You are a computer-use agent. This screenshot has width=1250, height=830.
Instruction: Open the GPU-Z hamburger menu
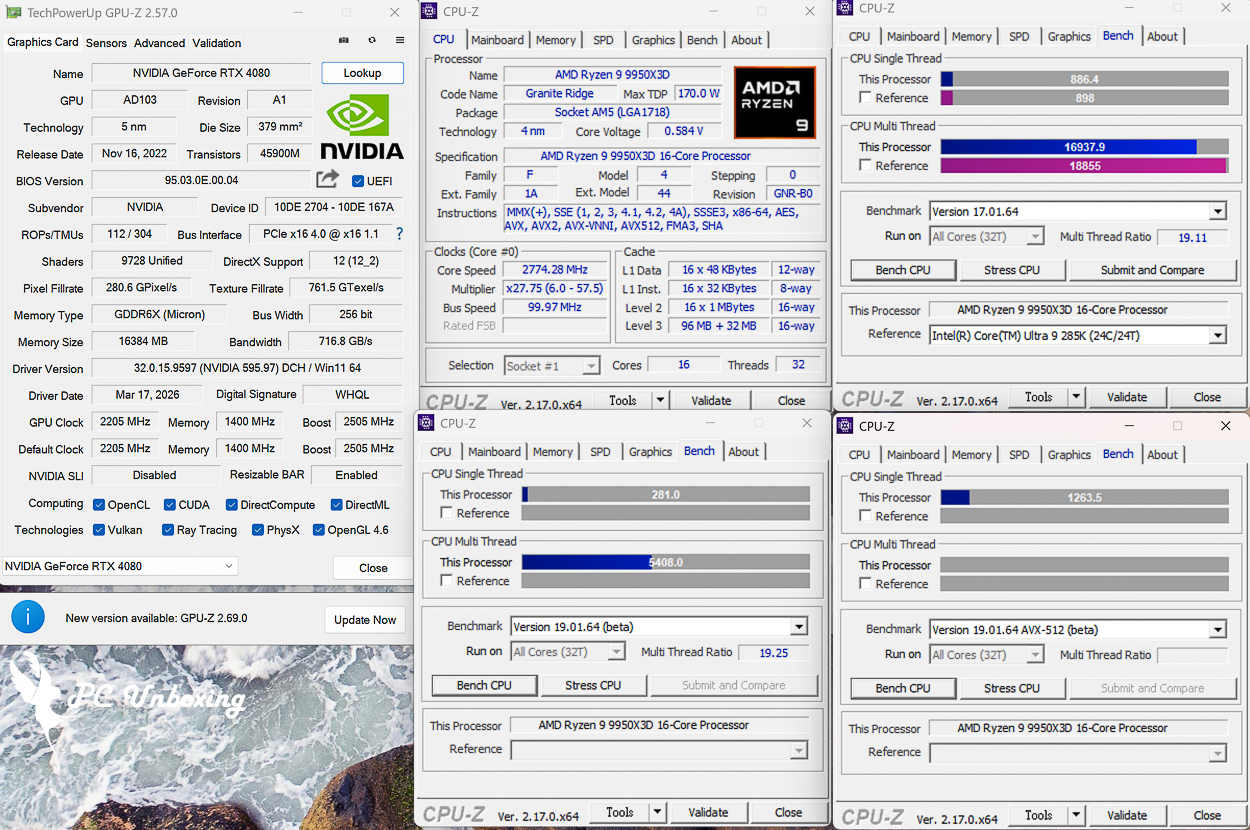(x=400, y=41)
